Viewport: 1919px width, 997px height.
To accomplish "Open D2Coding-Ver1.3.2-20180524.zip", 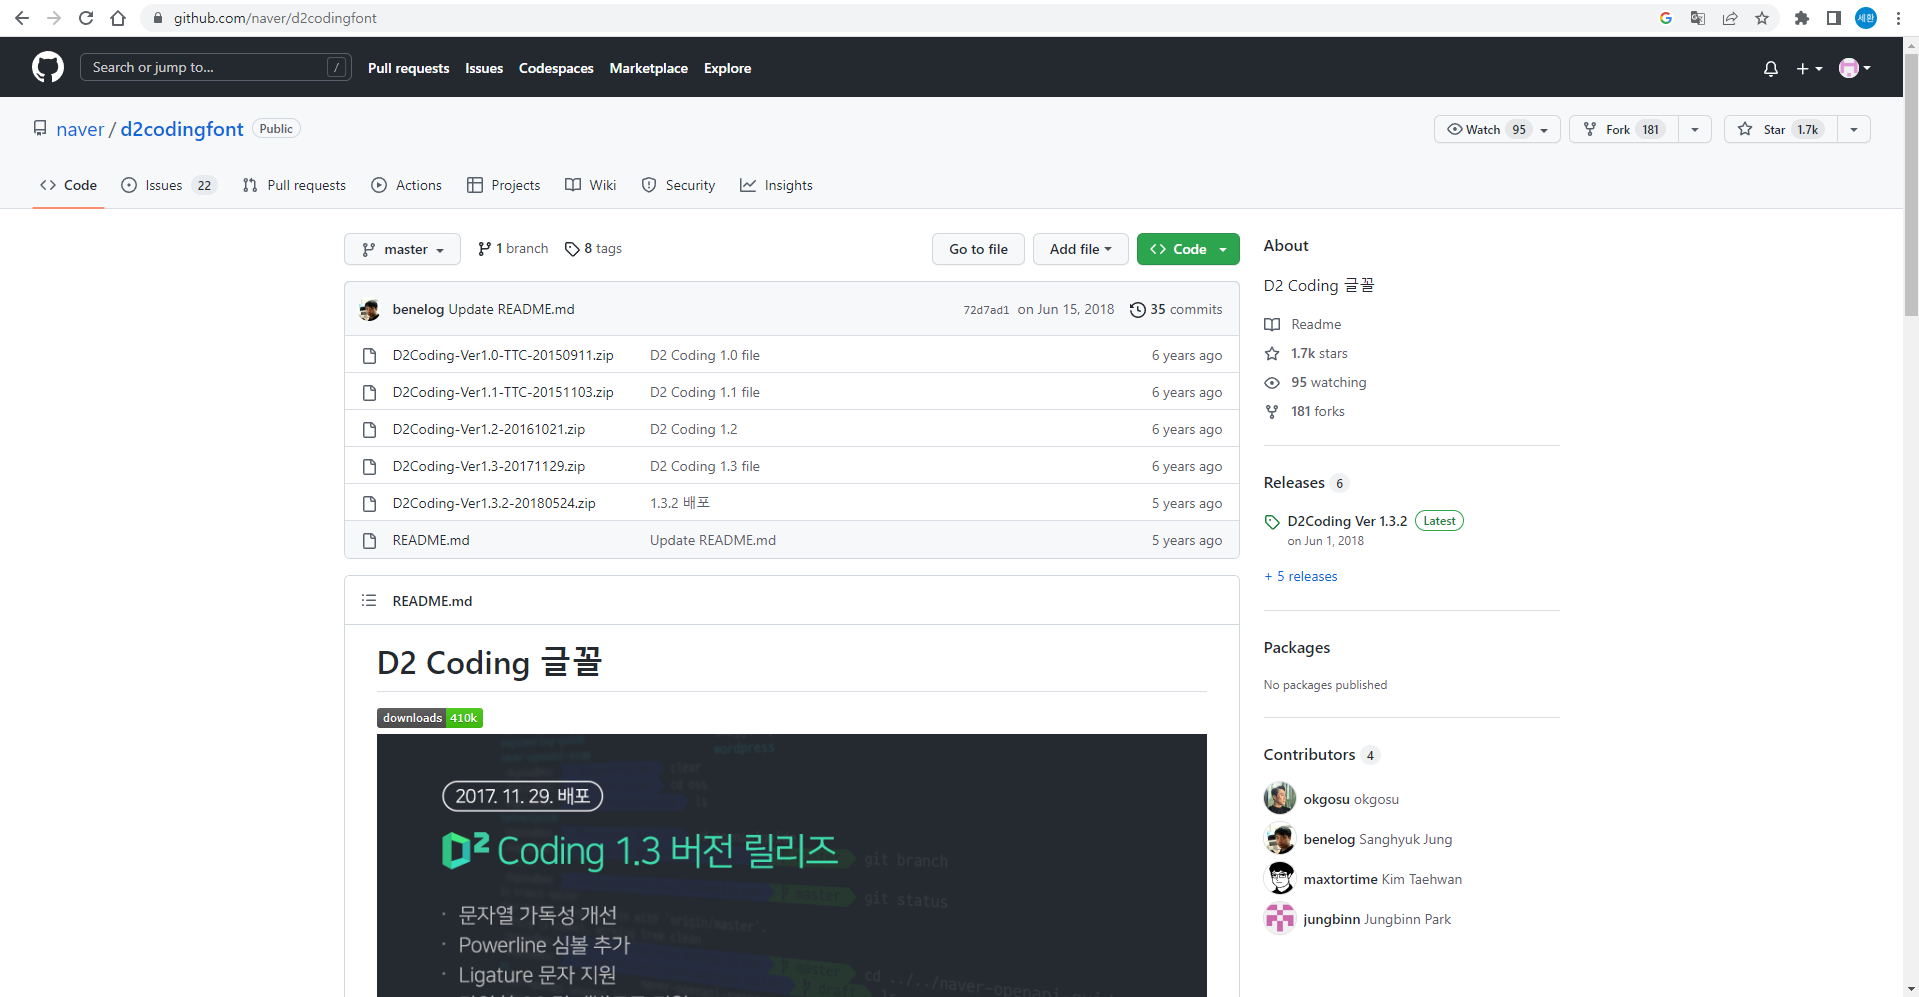I will 494,503.
